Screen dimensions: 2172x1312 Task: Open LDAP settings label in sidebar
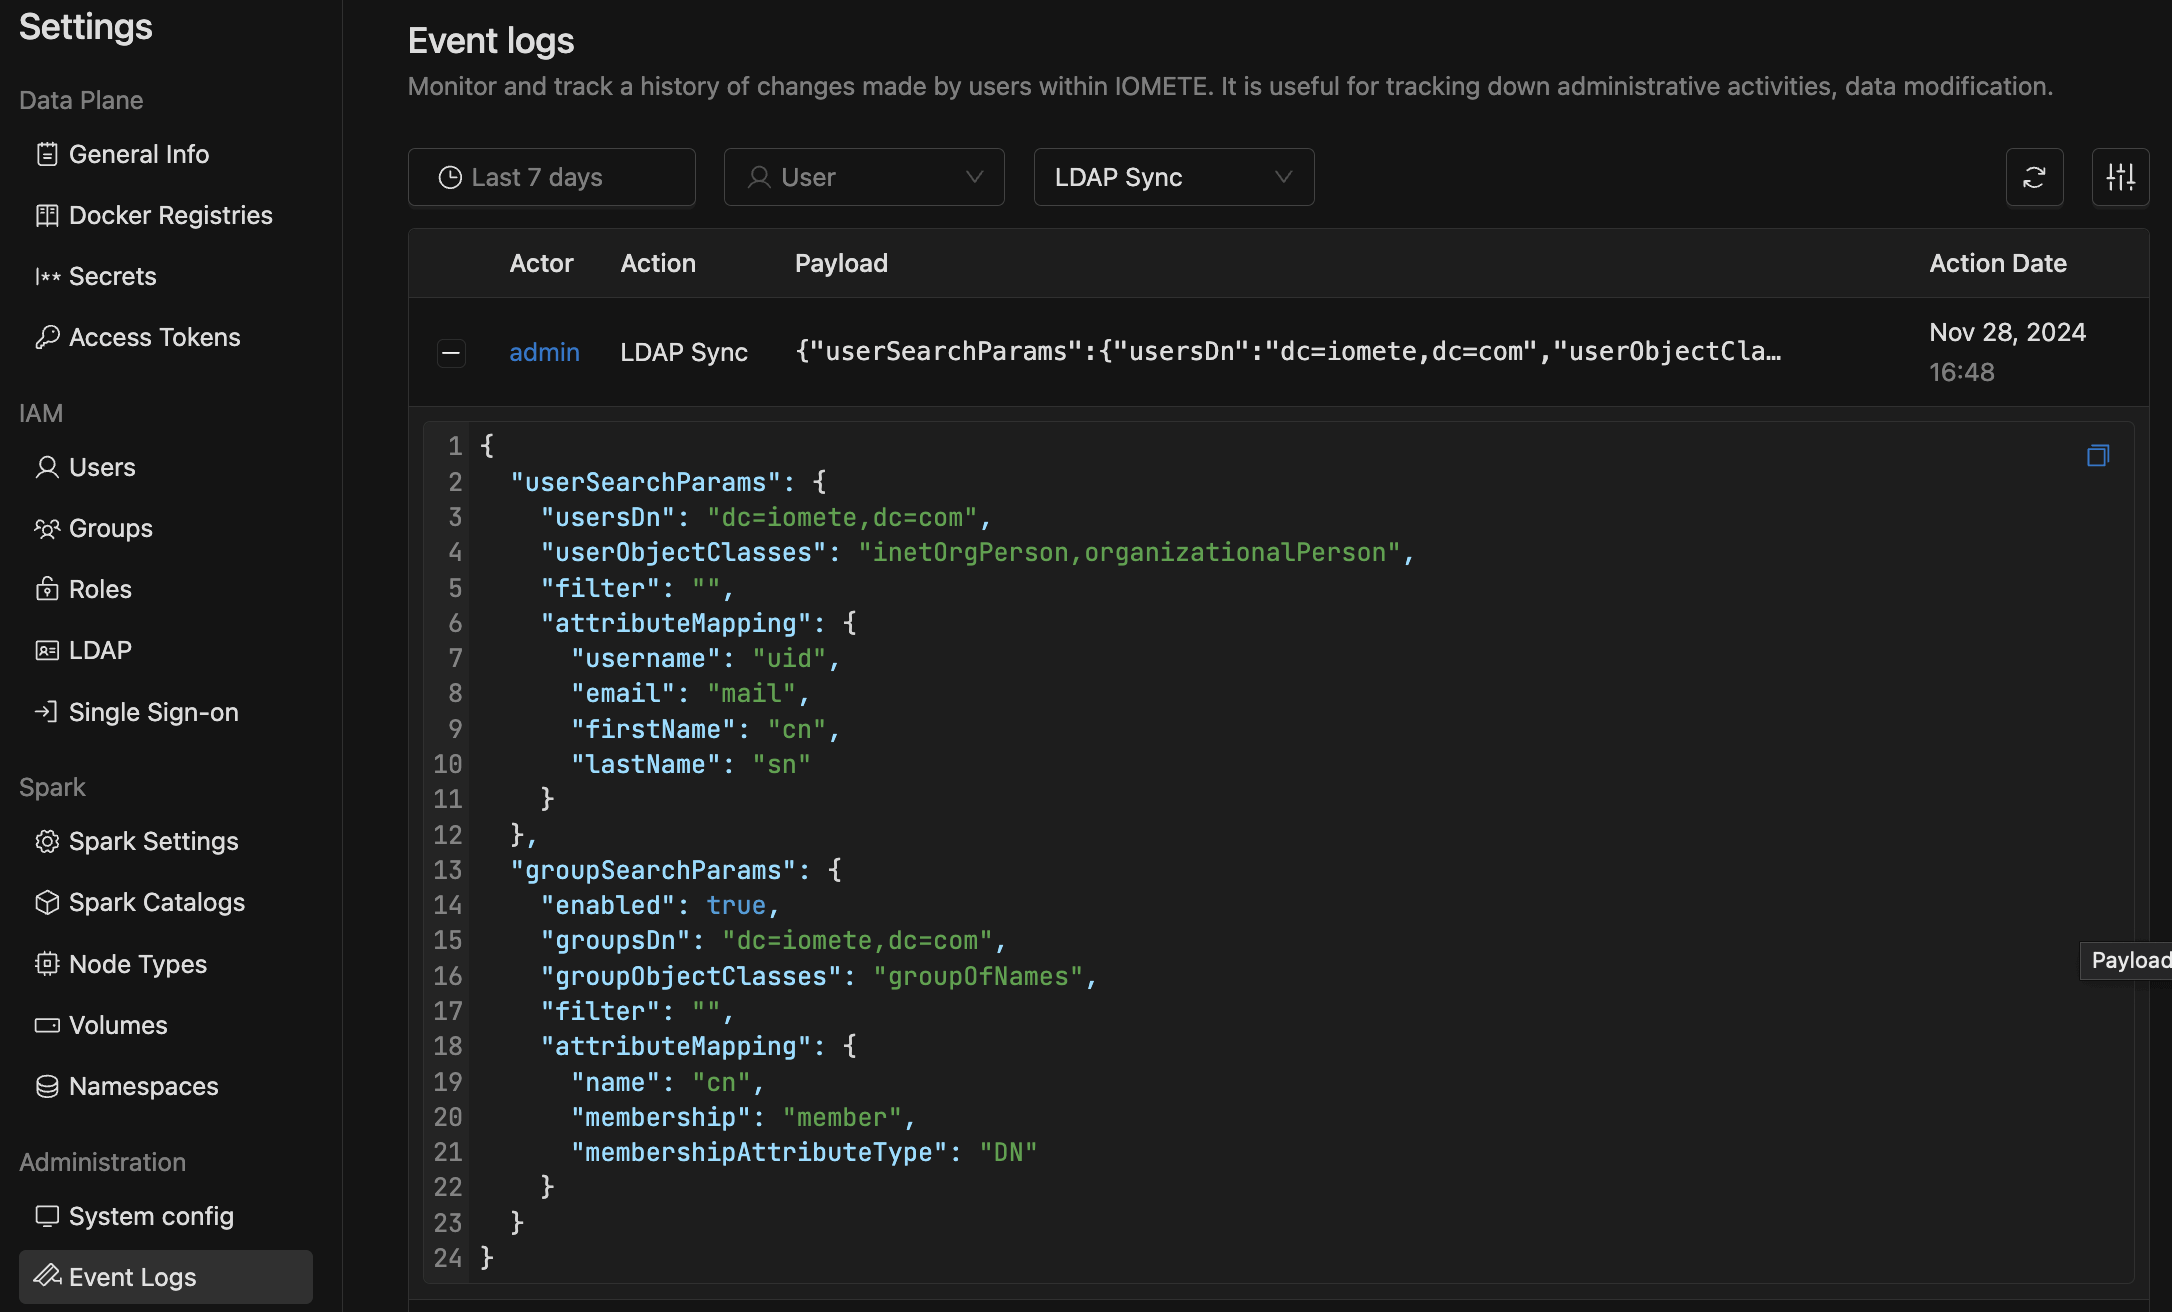coord(100,650)
